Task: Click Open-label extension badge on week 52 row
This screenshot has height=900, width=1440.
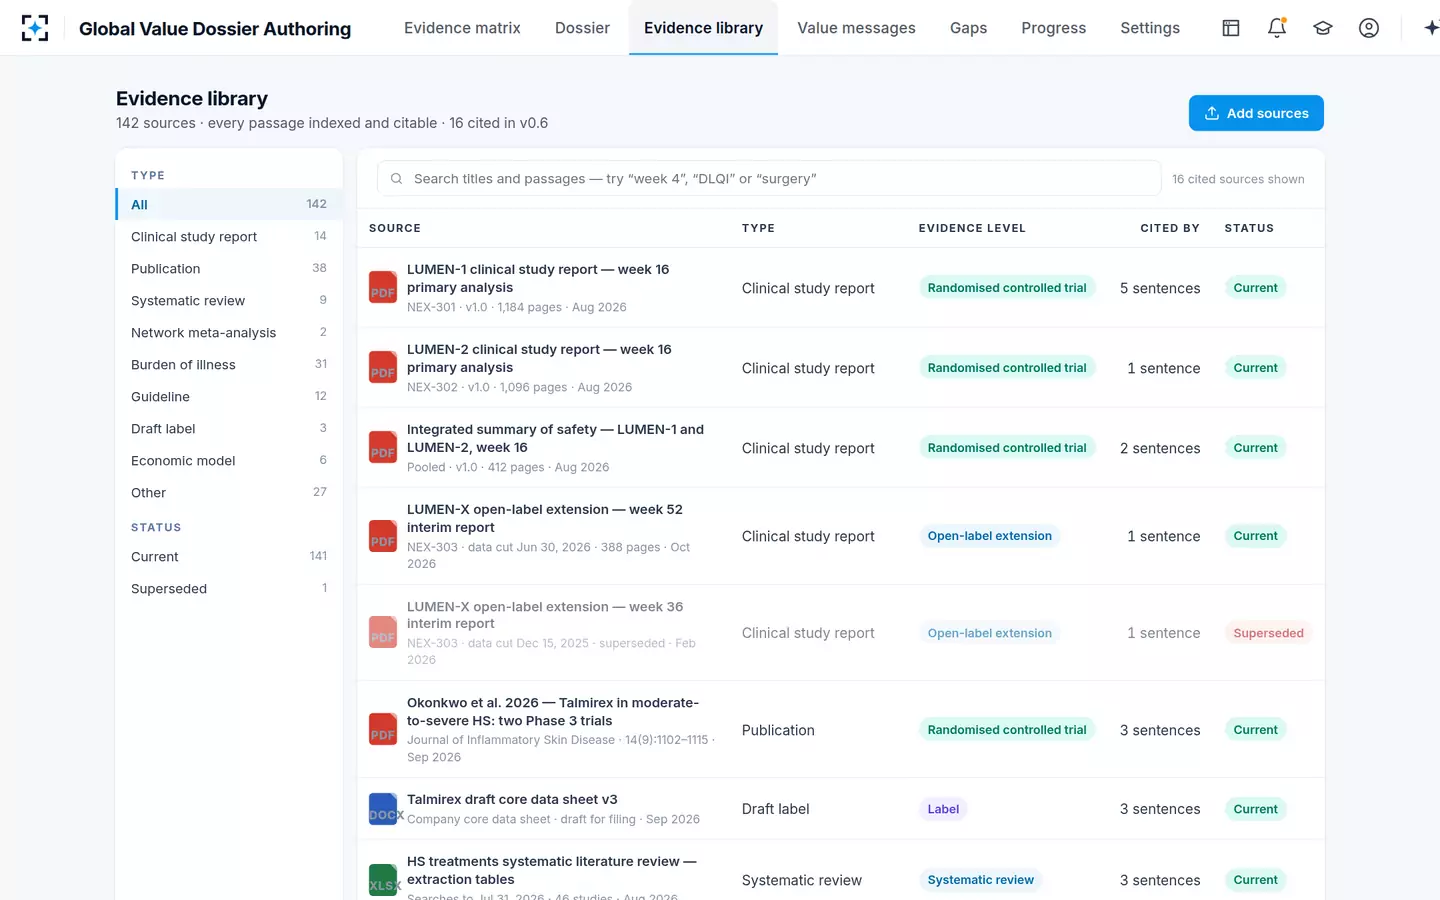Action: point(990,536)
